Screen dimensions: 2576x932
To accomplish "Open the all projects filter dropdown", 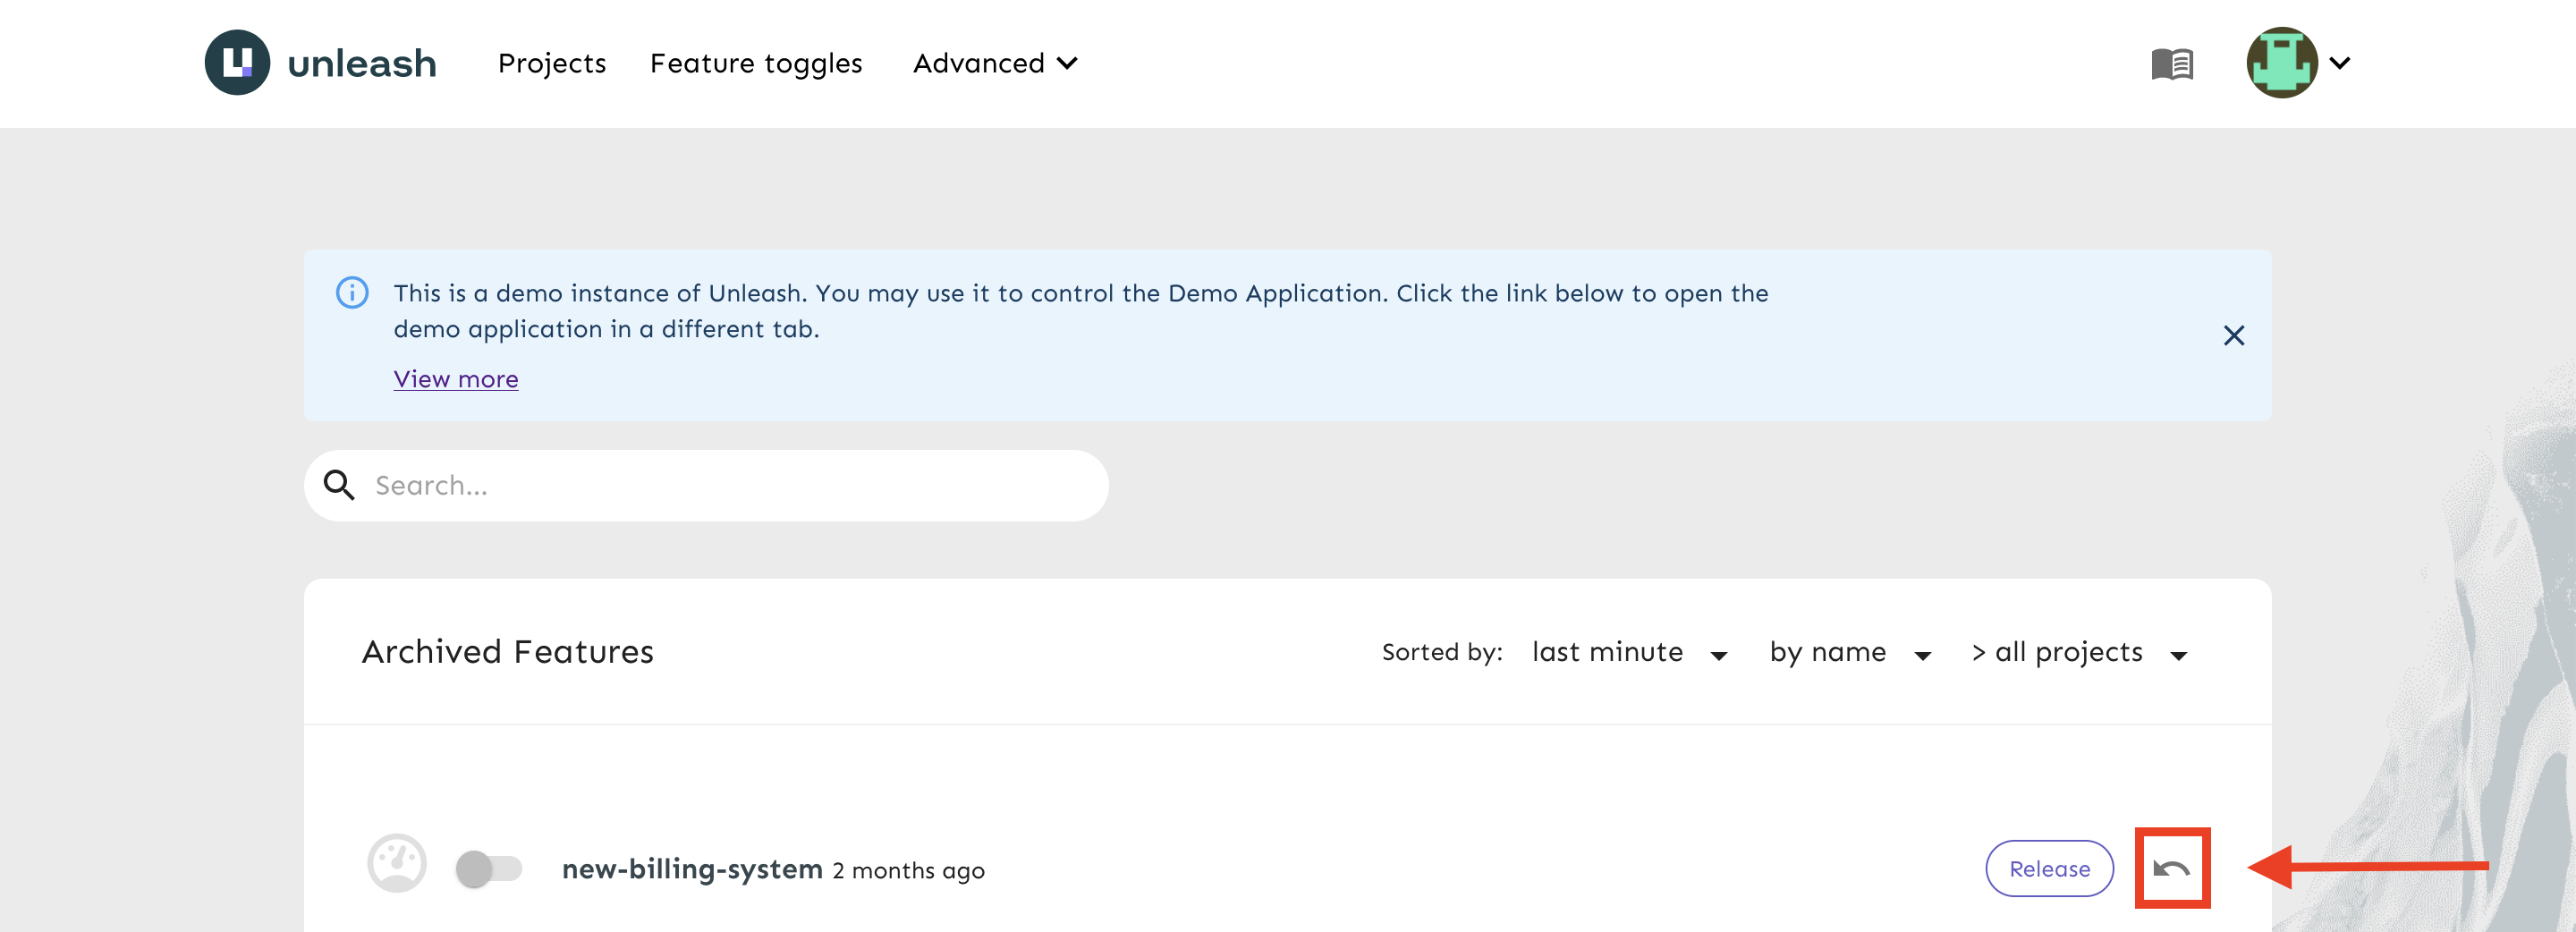I will tap(2079, 653).
